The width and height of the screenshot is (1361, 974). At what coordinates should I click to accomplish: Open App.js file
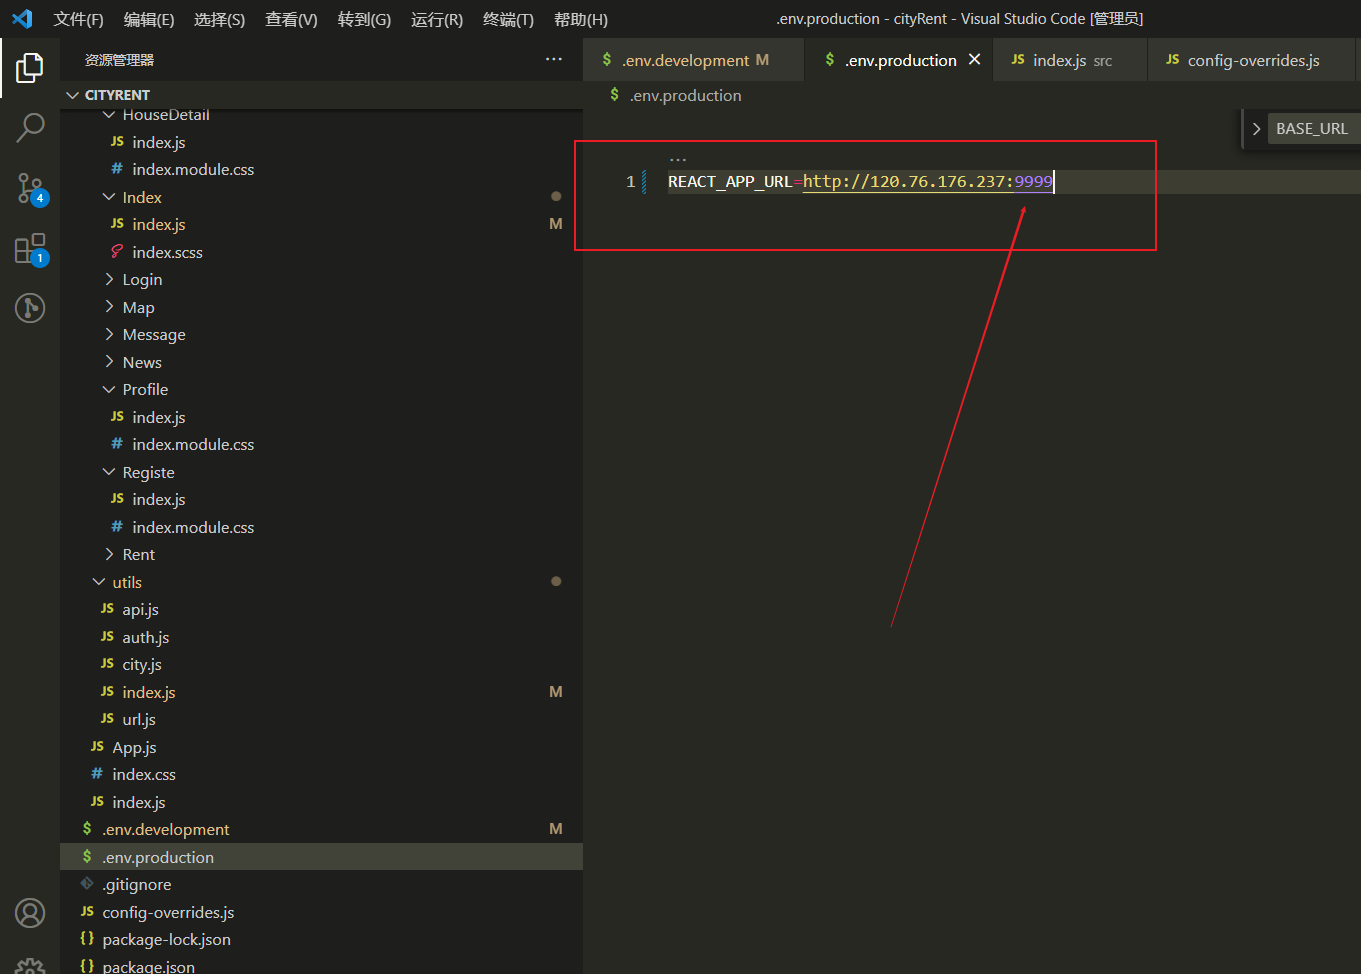coord(321,747)
